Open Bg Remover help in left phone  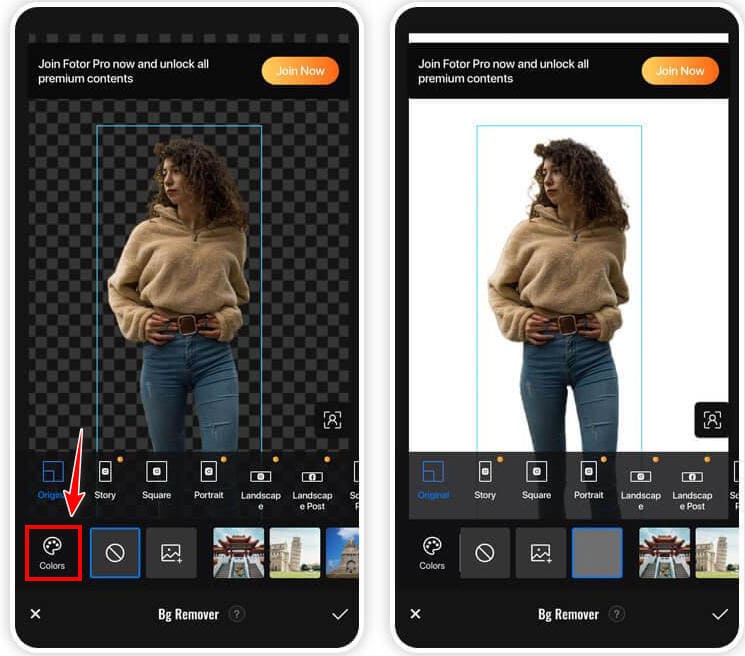237,614
